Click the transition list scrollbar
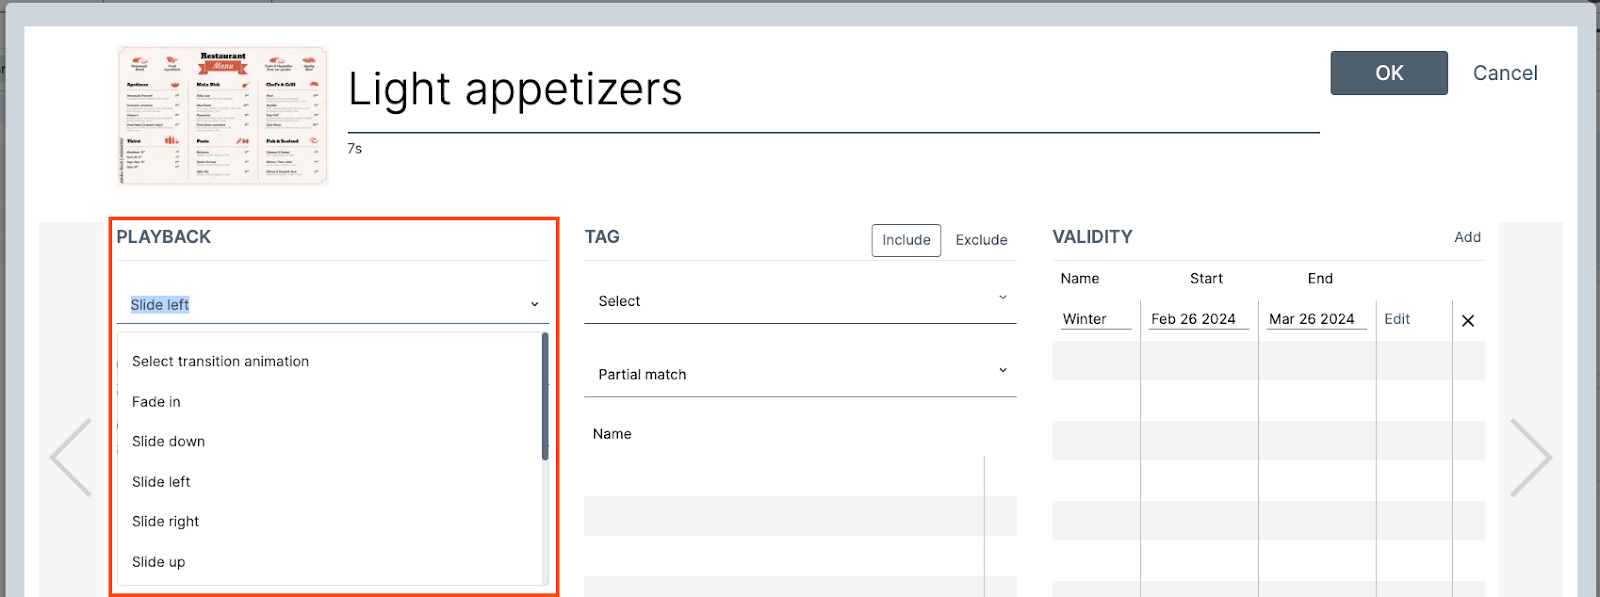1600x597 pixels. point(545,398)
